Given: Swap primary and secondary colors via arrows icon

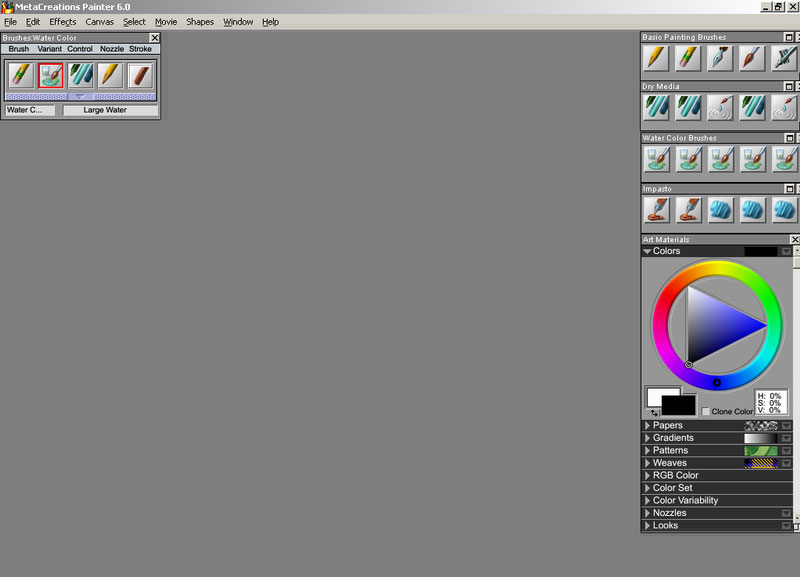Looking at the screenshot, I should click(x=654, y=413).
